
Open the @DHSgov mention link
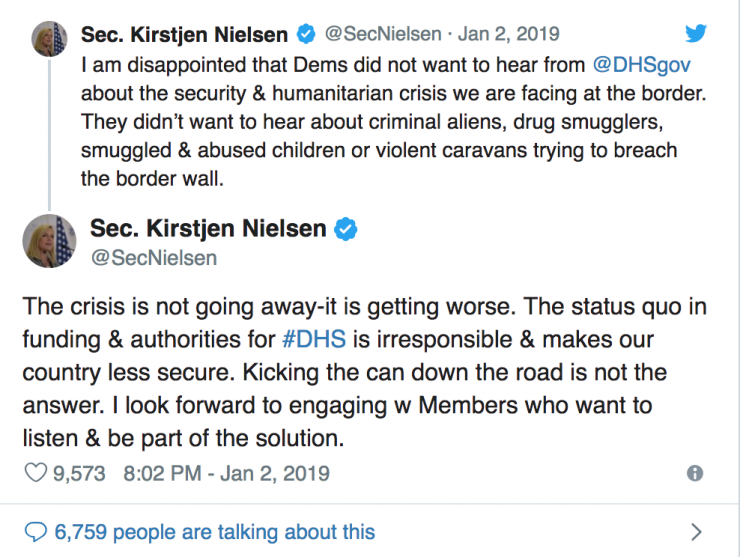[x=641, y=65]
